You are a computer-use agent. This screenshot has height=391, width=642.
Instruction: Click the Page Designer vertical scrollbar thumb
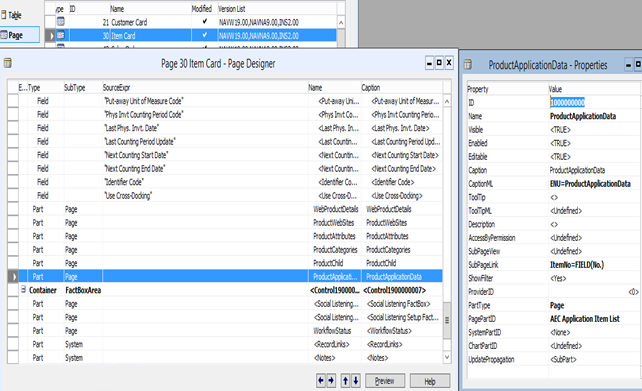point(447,320)
